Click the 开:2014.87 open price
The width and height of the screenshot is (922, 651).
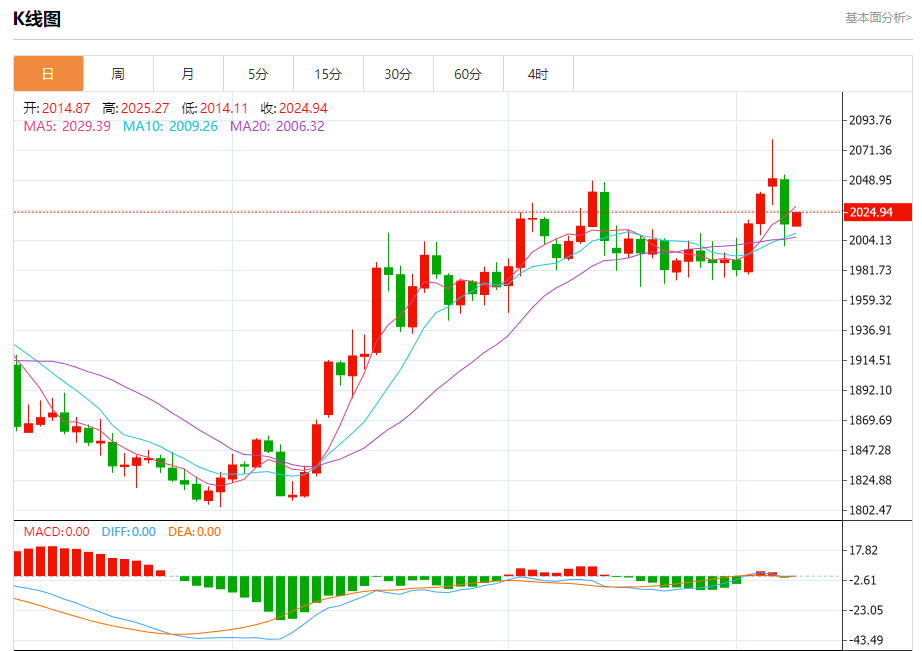56,108
